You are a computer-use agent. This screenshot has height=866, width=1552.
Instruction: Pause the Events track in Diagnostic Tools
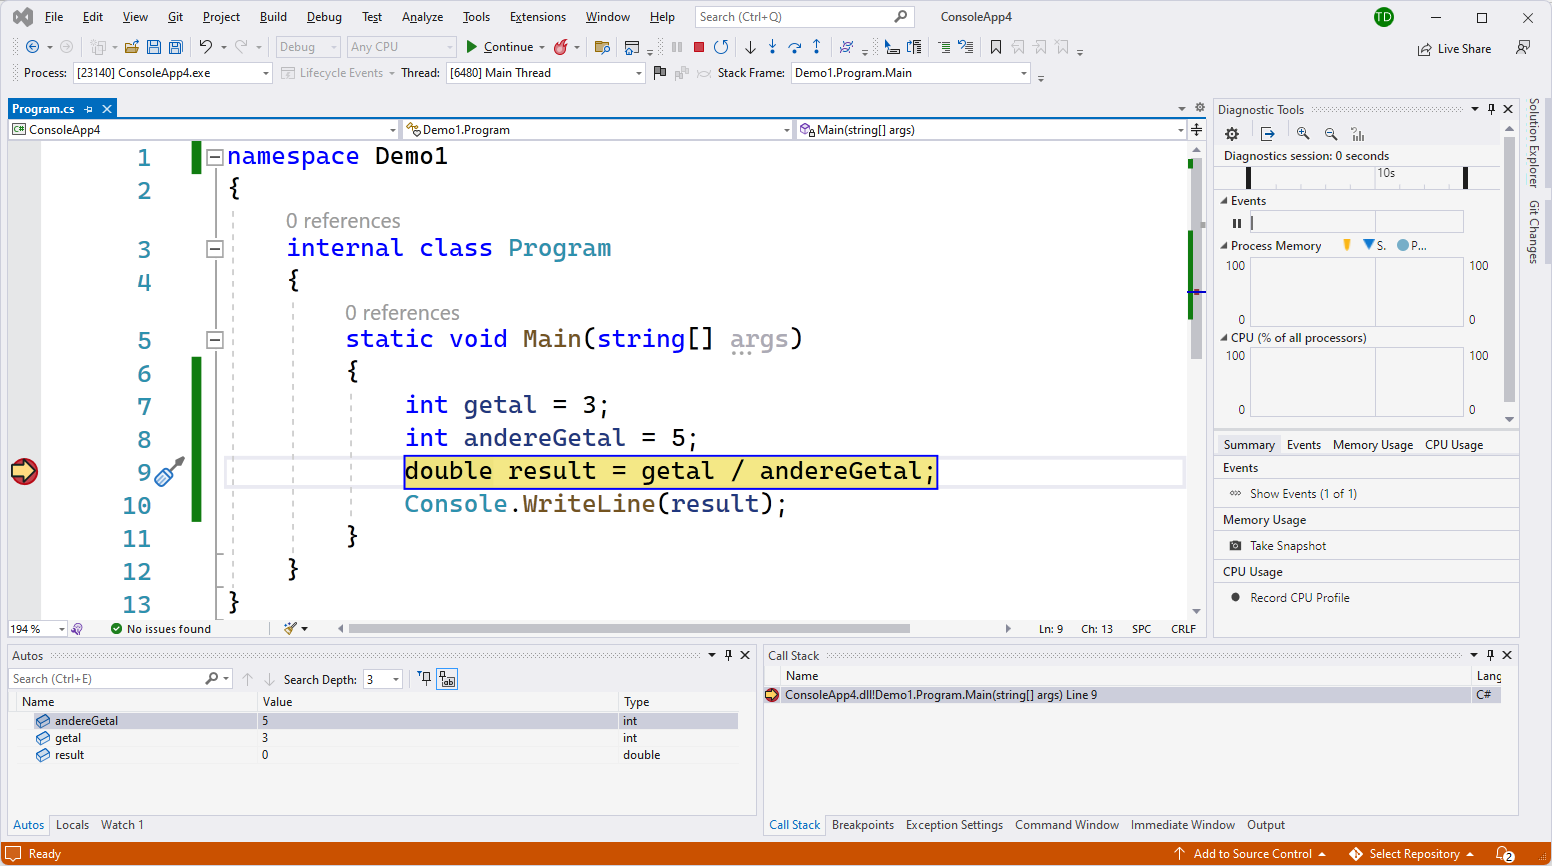coord(1237,223)
